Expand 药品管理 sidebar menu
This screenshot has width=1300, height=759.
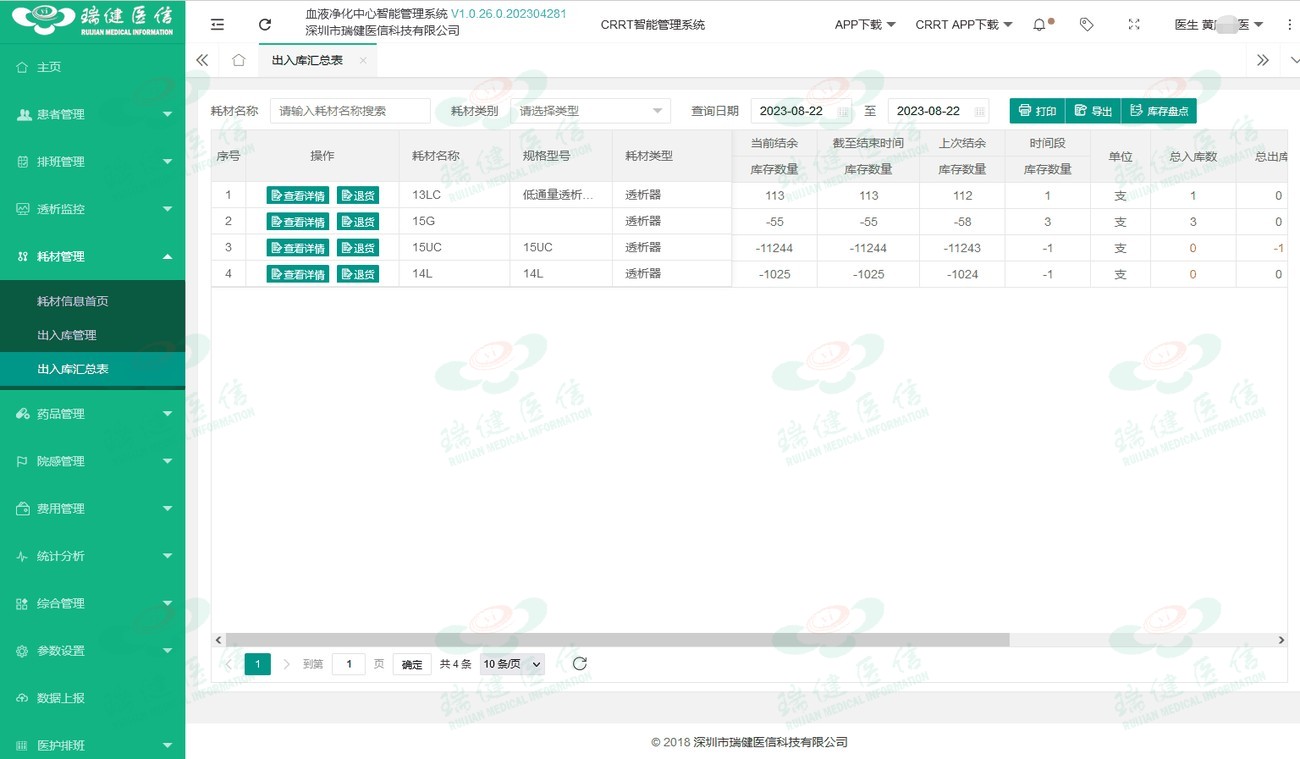(x=92, y=414)
